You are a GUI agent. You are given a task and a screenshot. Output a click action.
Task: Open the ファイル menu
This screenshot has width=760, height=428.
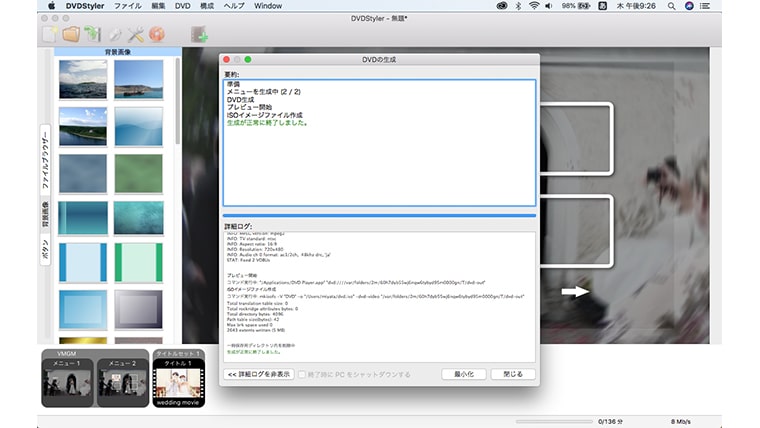[x=127, y=6]
